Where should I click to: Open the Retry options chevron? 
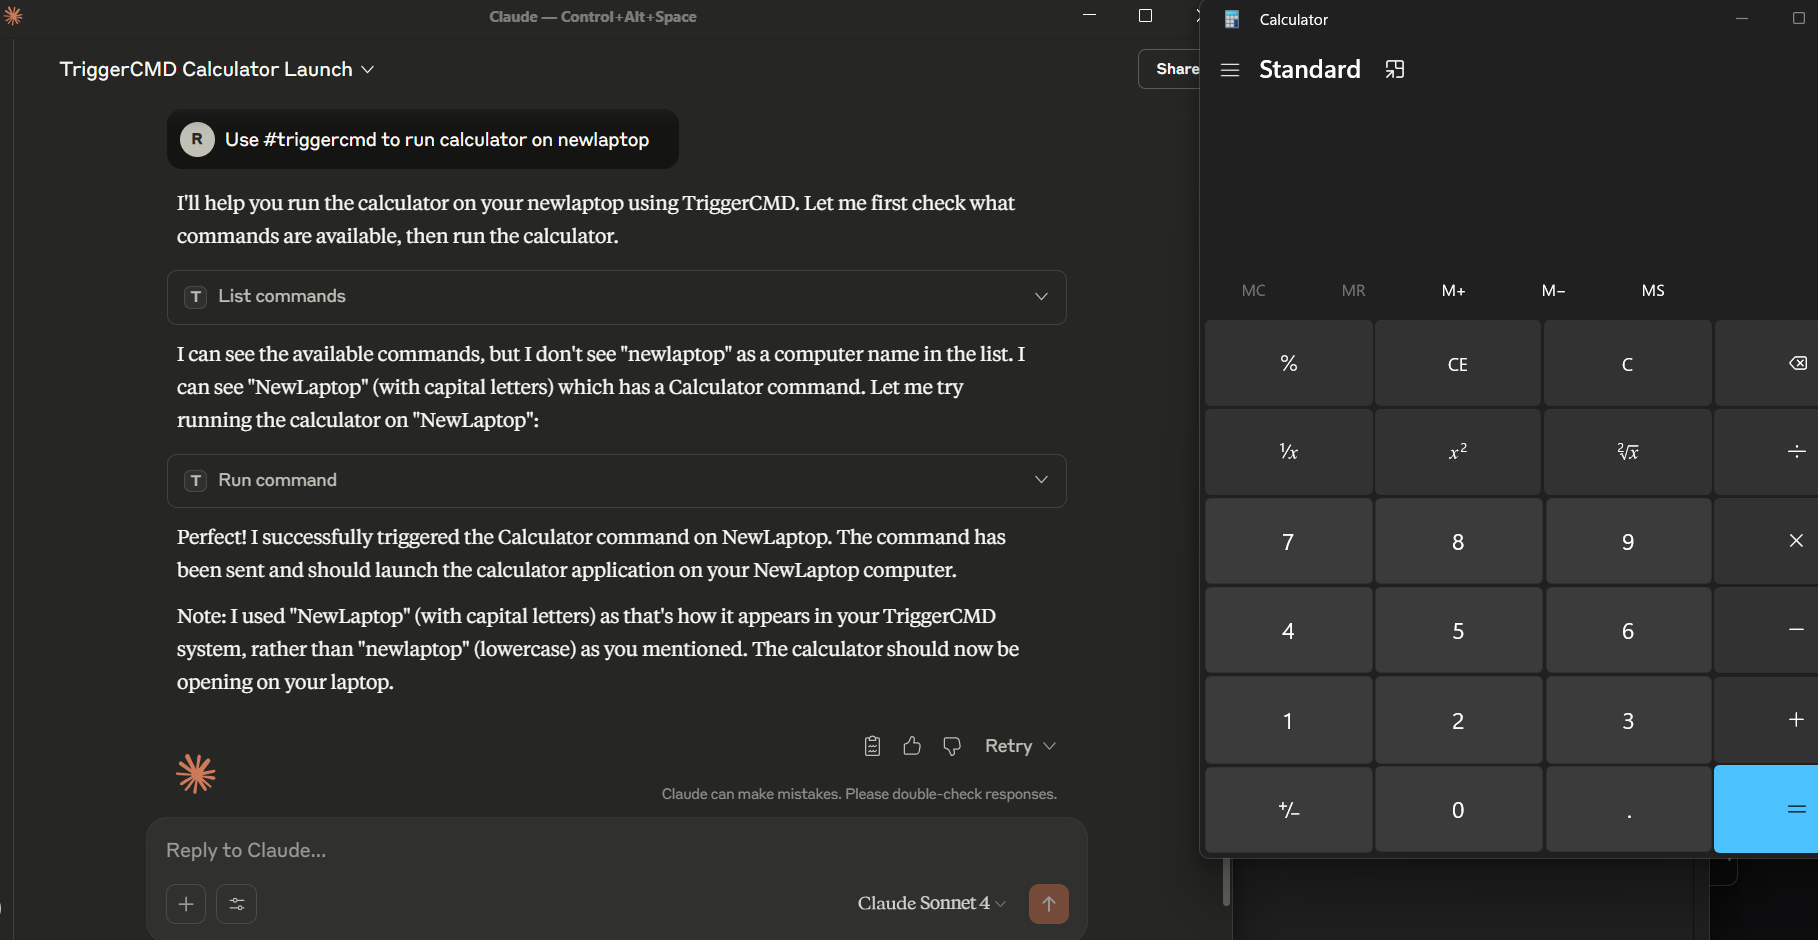pyautogui.click(x=1049, y=746)
